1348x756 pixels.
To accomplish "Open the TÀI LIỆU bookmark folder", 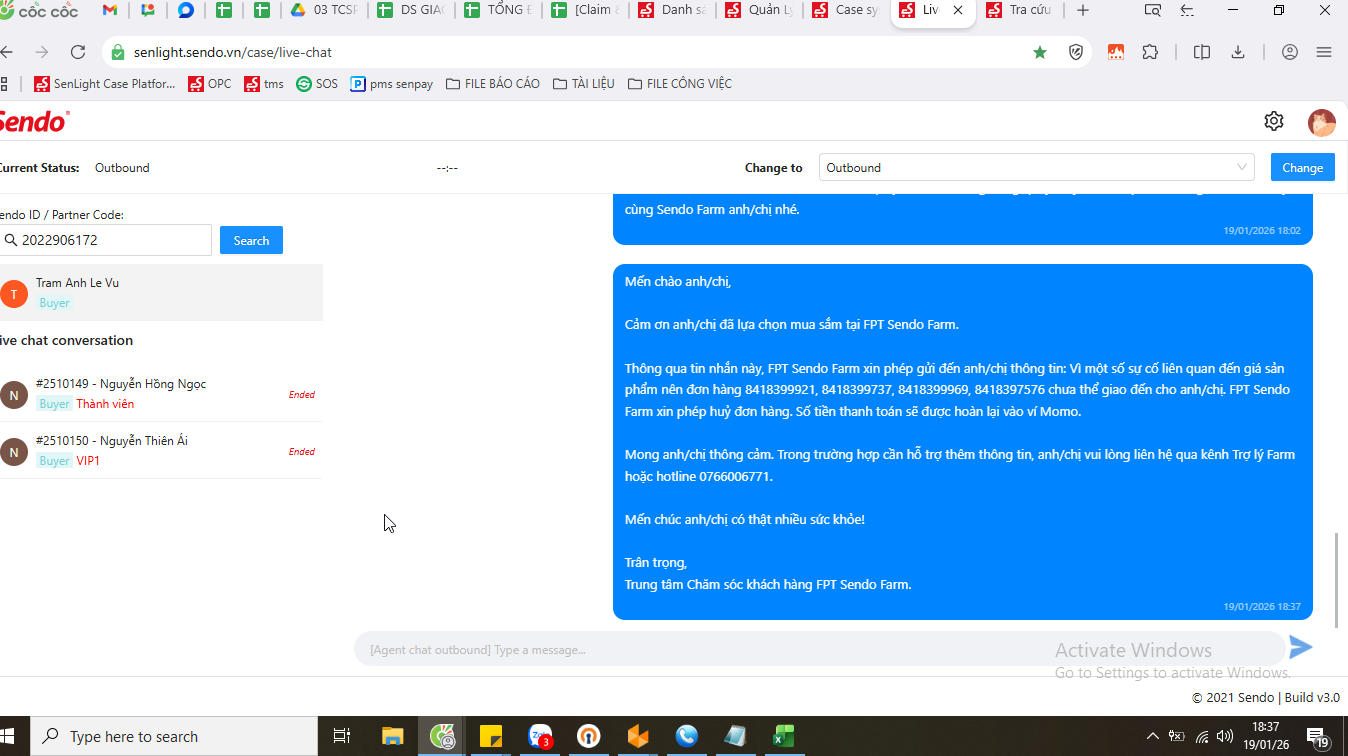I will (x=584, y=84).
